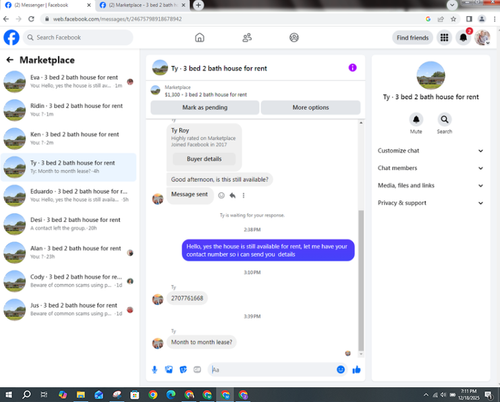Open Alan's house for rent conversation
500x402 pixels.
[x=68, y=253]
